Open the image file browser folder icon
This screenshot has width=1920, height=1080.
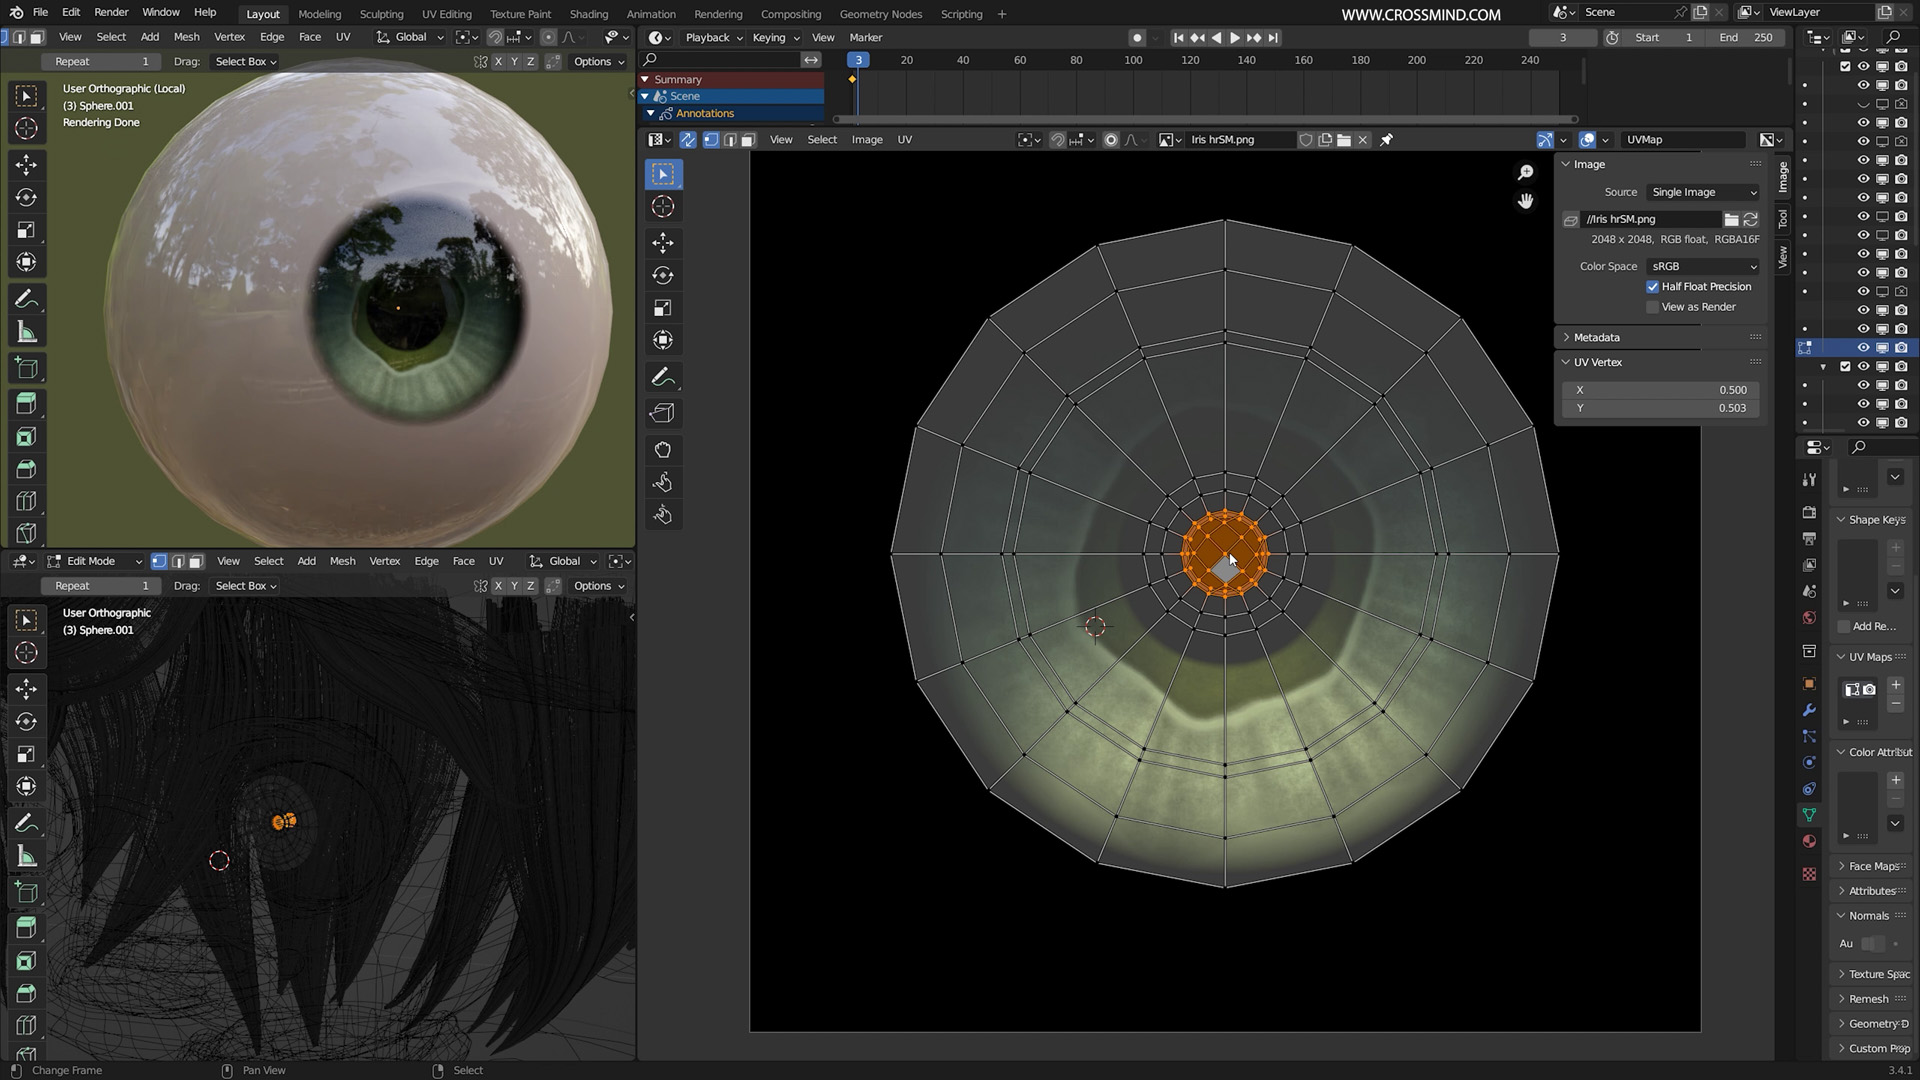click(x=1731, y=219)
